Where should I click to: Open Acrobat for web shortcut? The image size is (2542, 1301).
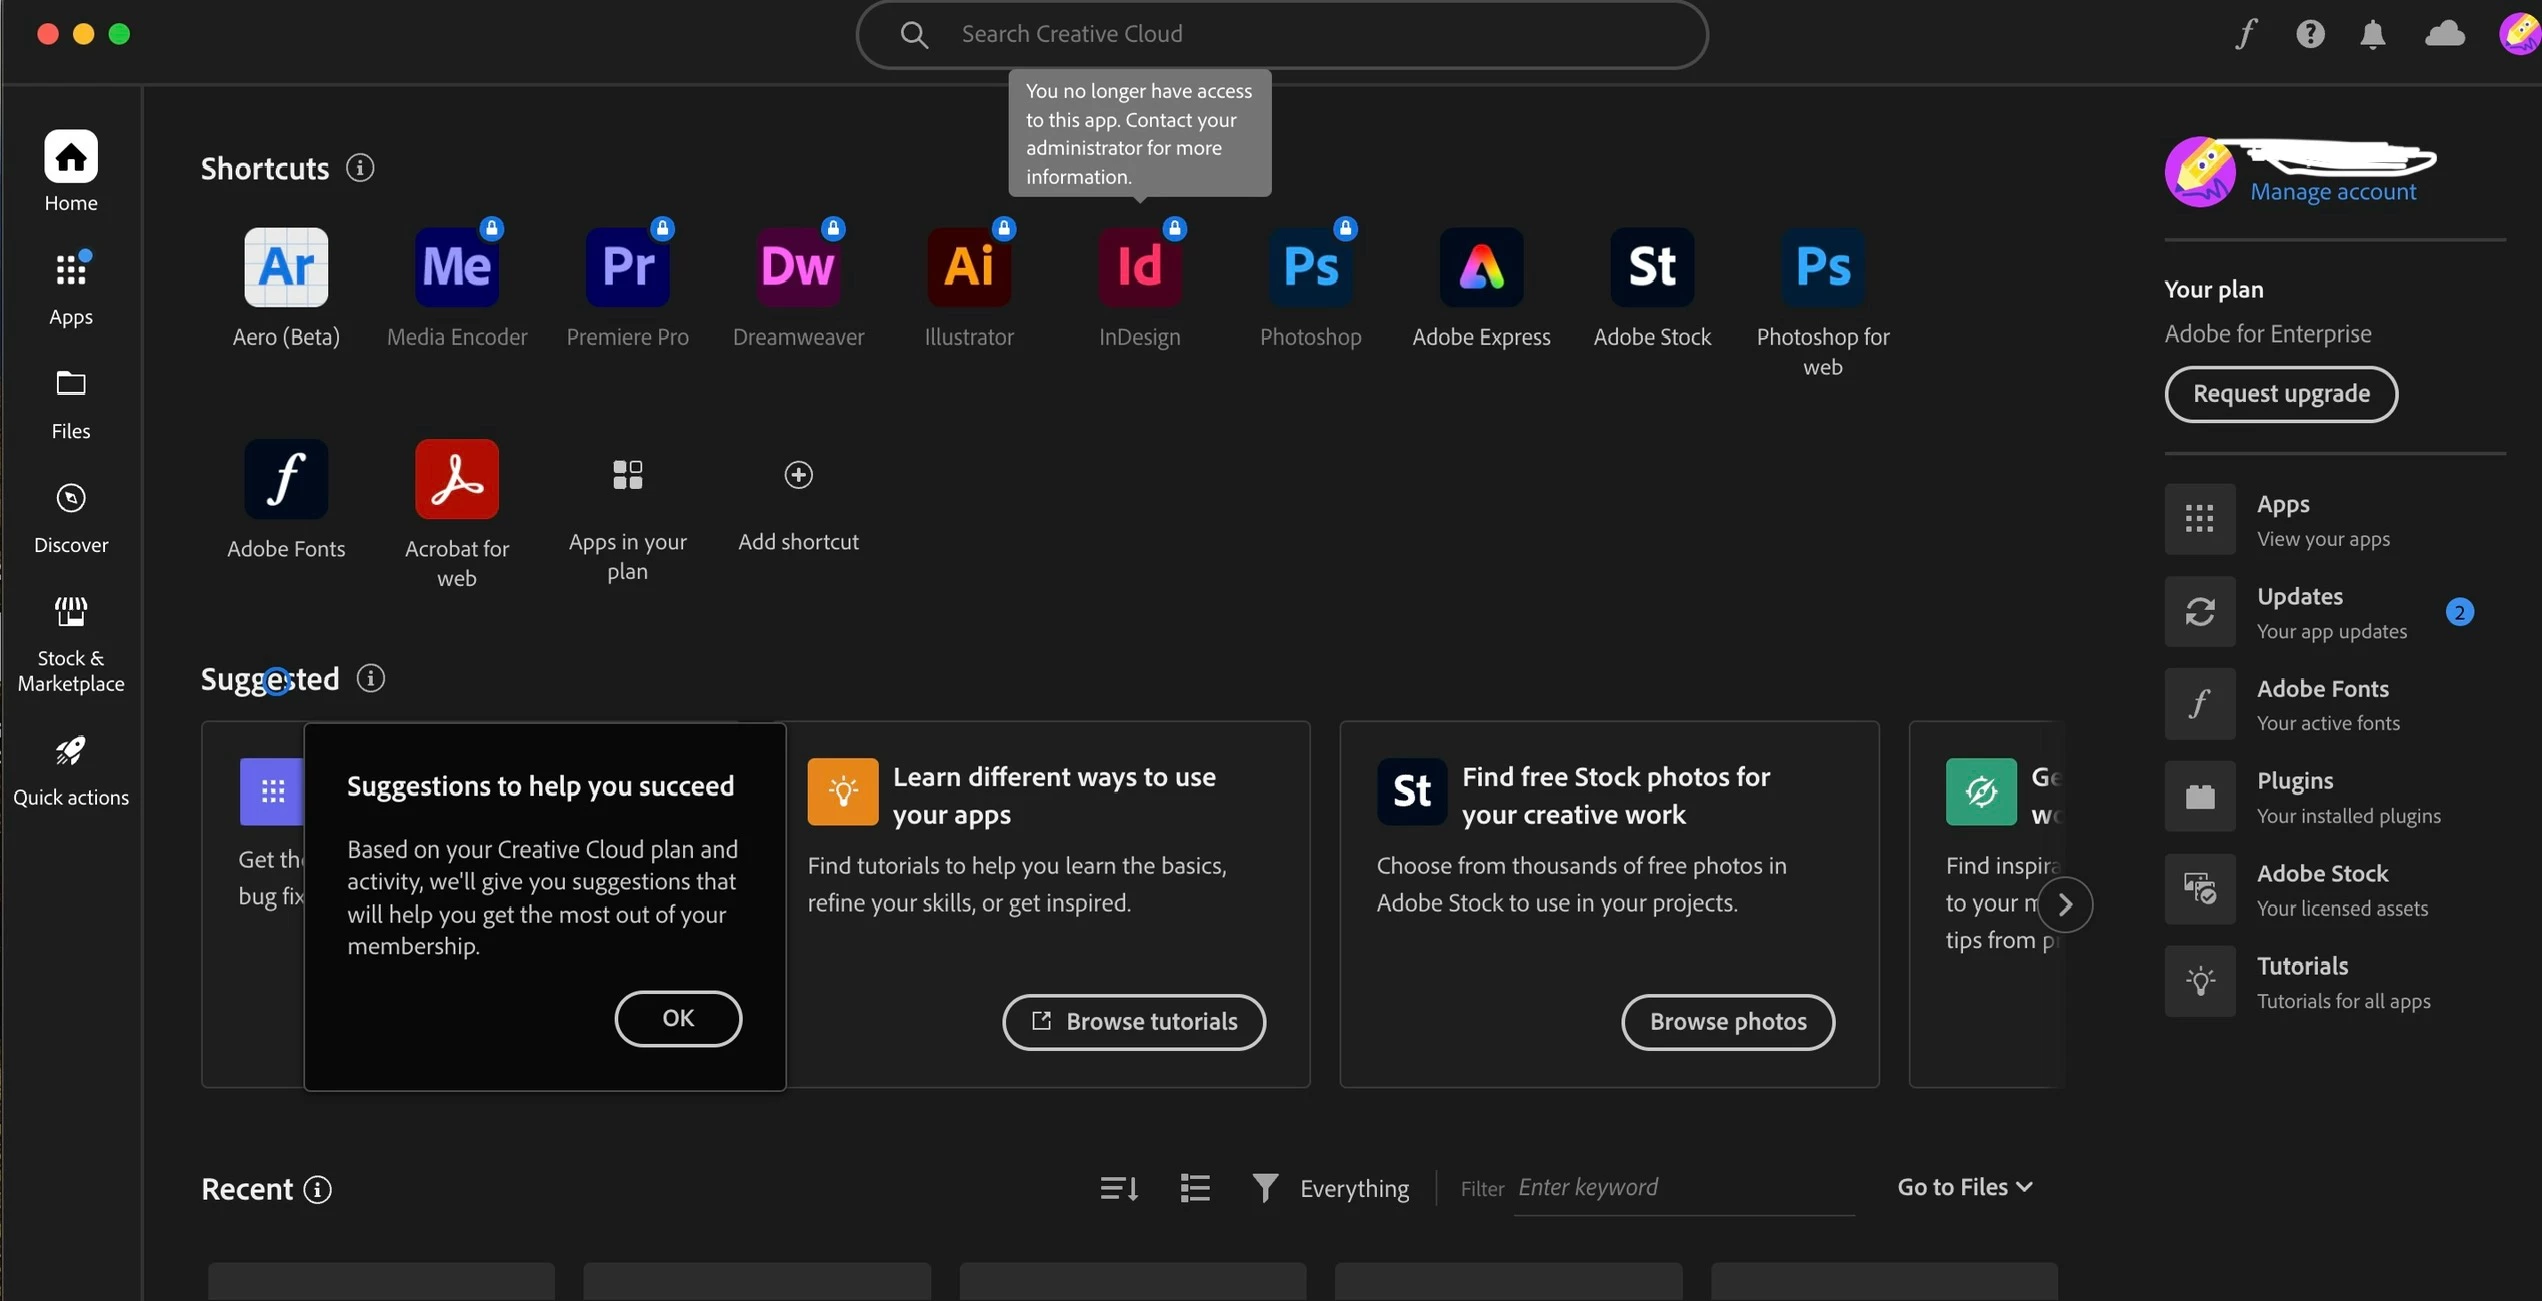point(457,479)
